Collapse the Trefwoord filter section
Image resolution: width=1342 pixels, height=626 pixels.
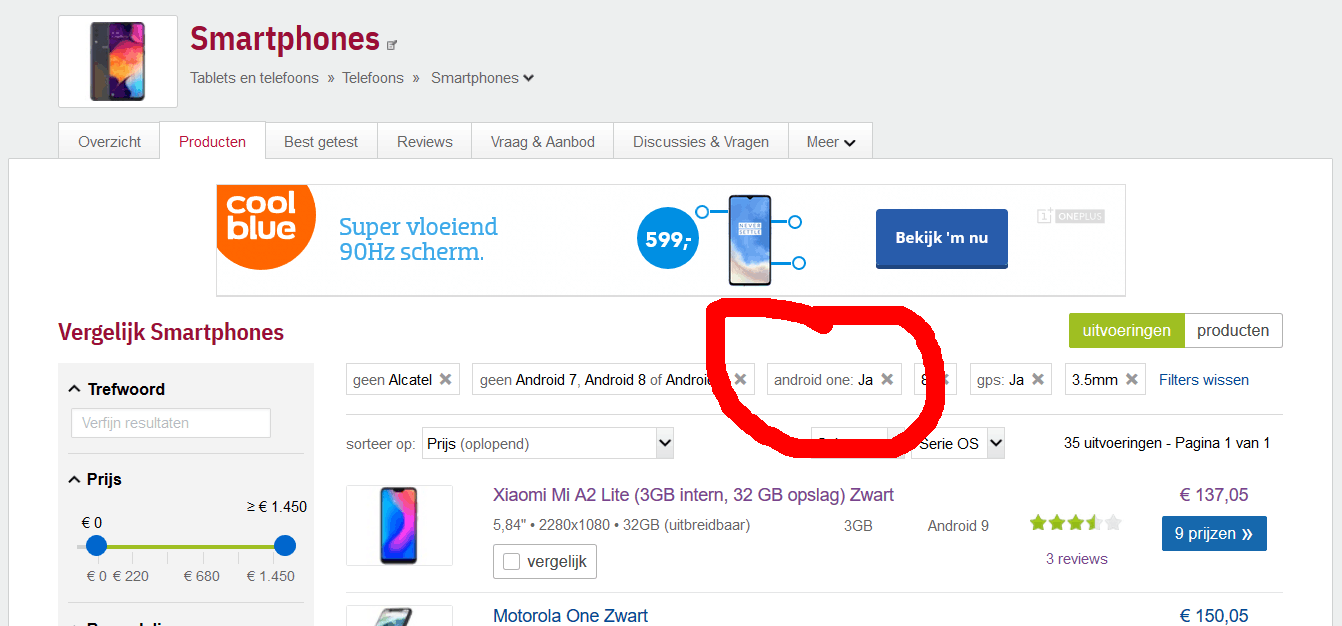tap(74, 389)
